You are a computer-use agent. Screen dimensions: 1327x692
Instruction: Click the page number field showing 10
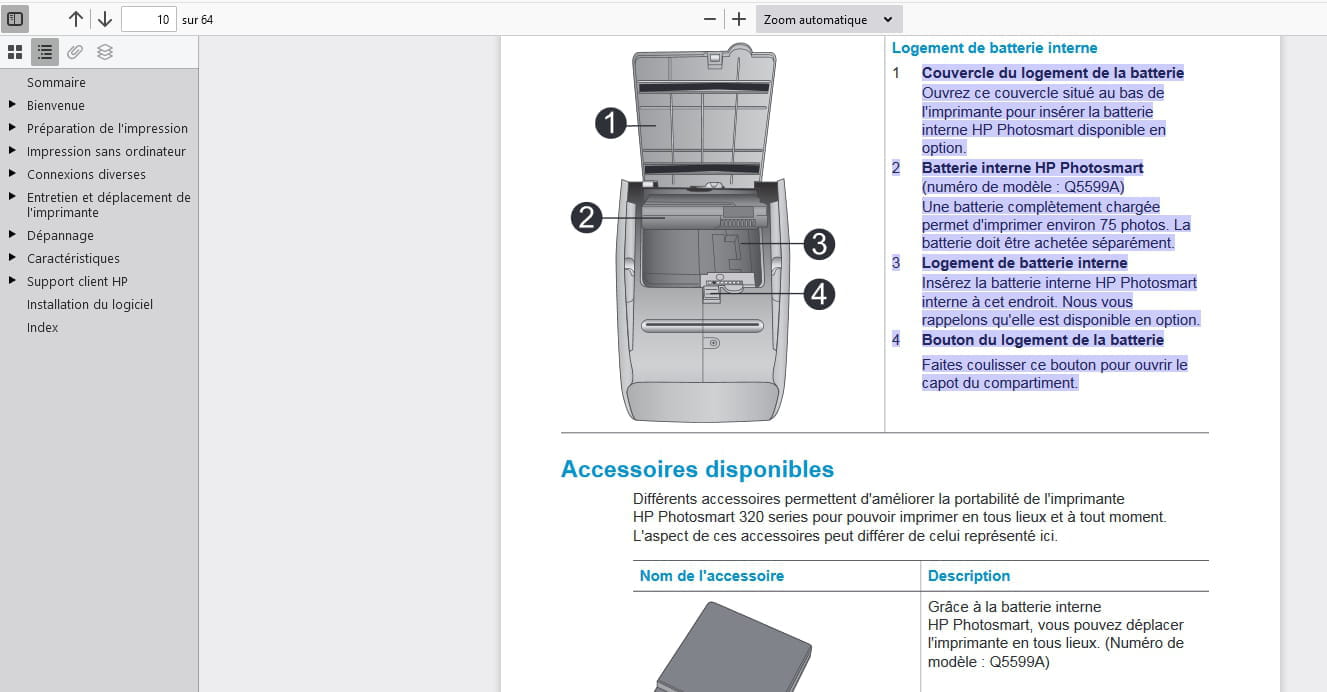coord(149,19)
